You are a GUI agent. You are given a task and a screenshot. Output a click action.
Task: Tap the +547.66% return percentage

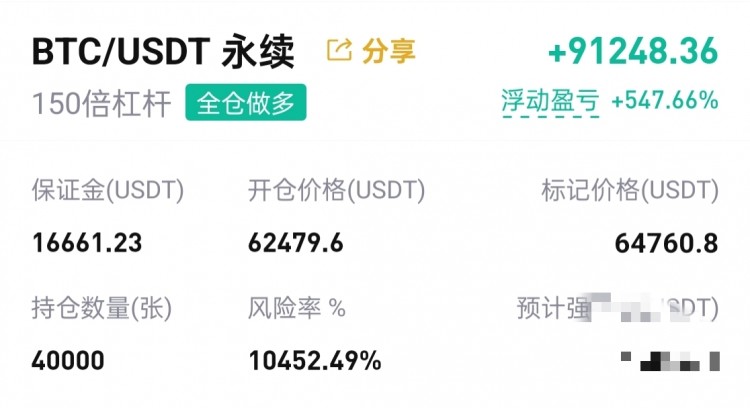[x=665, y=100]
